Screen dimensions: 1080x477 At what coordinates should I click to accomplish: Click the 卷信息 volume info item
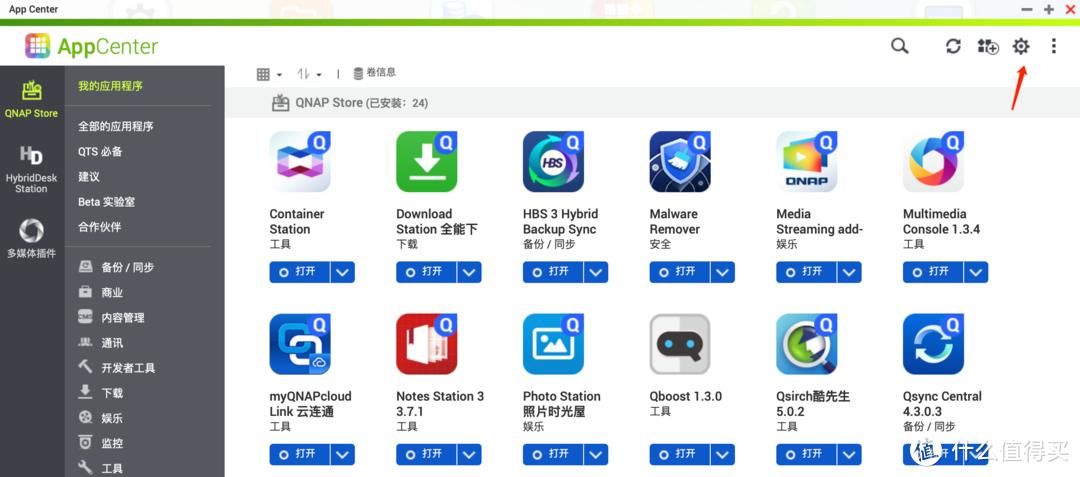[x=374, y=73]
